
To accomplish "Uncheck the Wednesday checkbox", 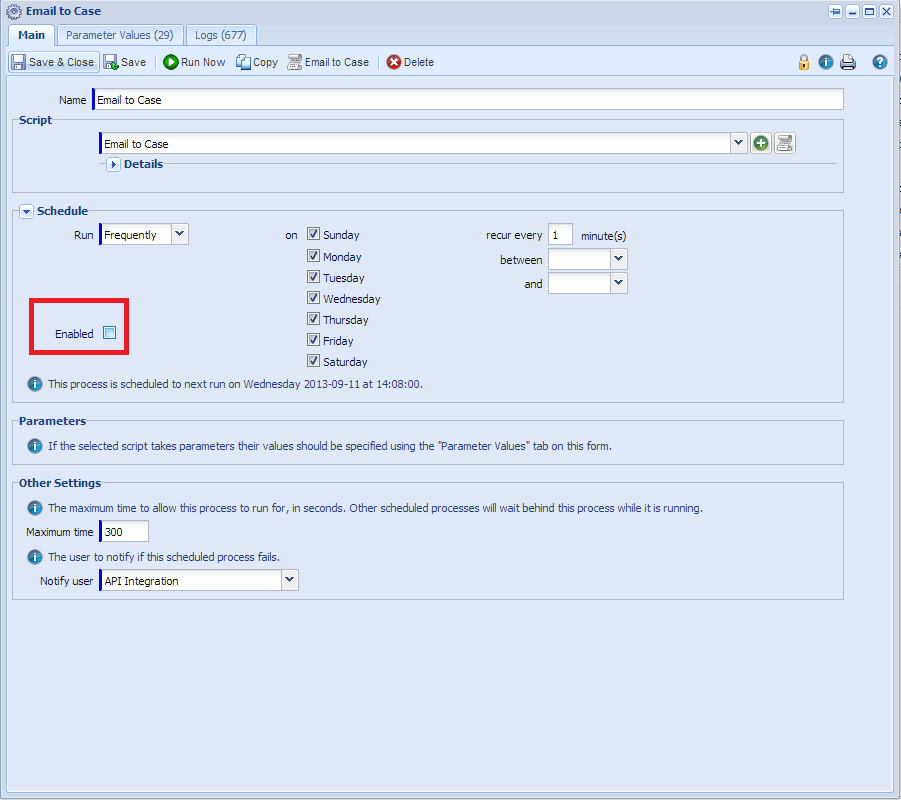I will click(x=313, y=298).
